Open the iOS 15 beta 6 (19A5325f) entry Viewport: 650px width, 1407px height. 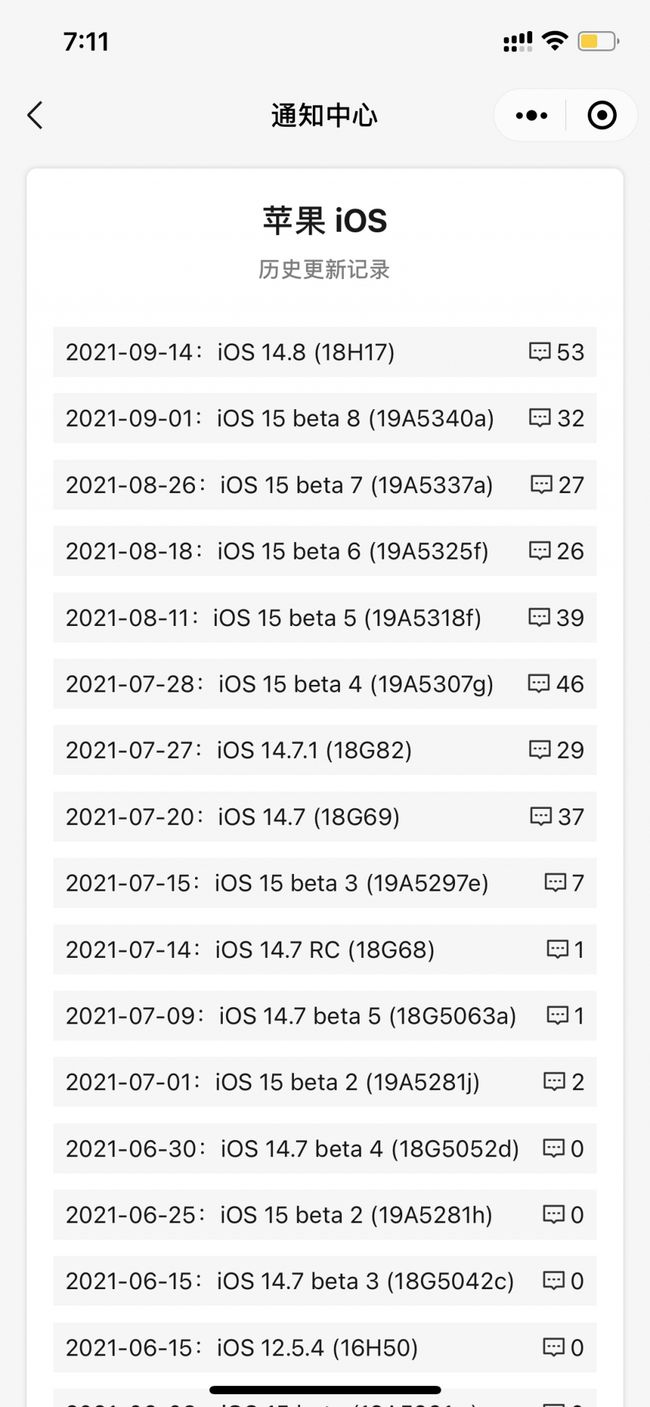click(x=277, y=551)
